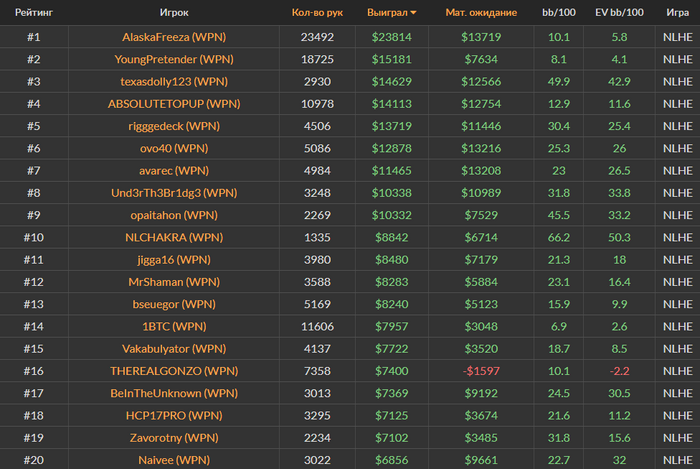Select winnings value $15181
700x469 pixels.
coord(392,59)
